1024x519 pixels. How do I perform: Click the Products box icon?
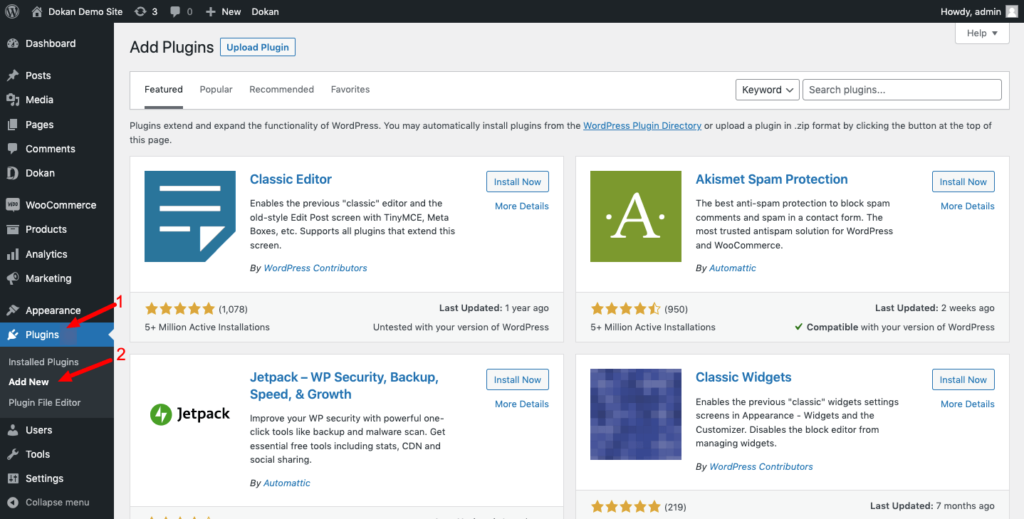coord(12,229)
